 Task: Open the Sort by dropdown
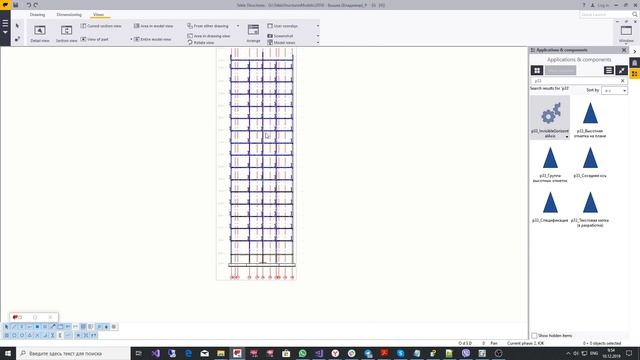614,90
